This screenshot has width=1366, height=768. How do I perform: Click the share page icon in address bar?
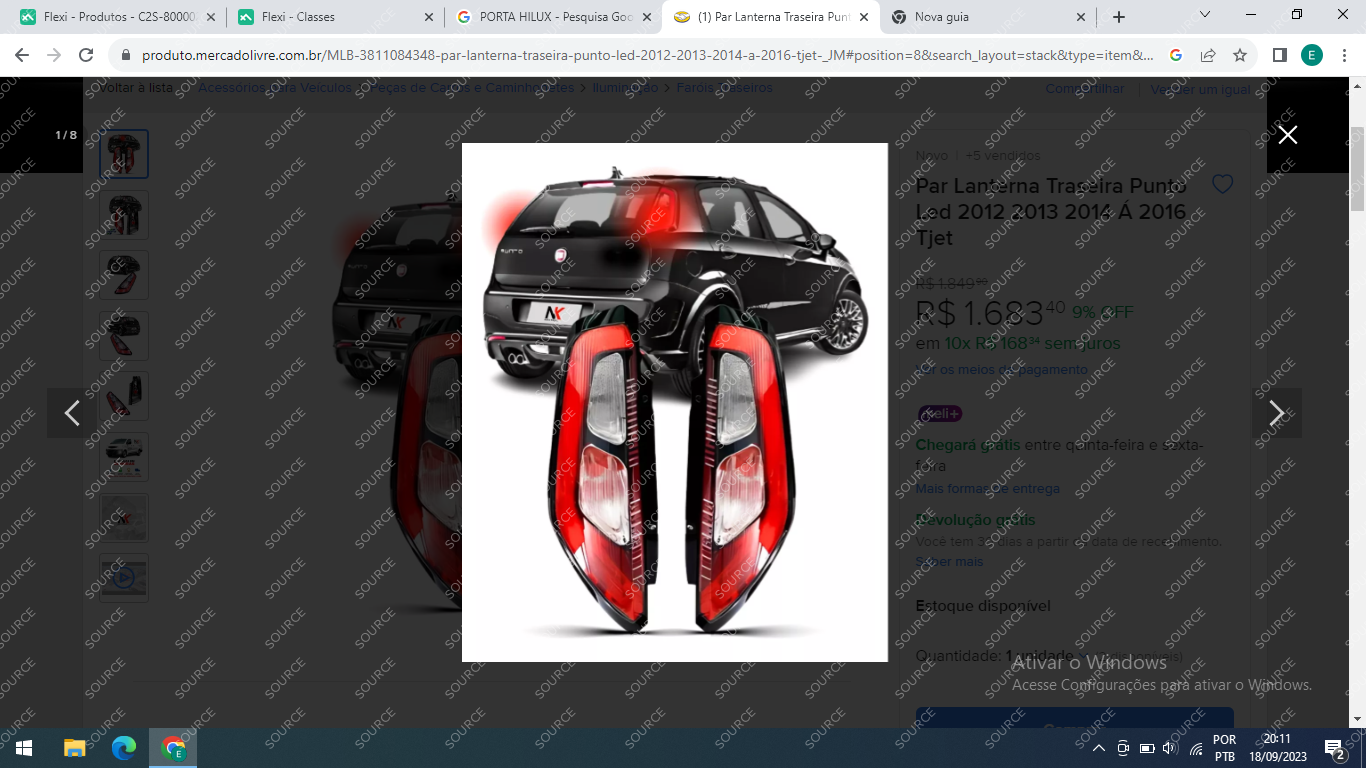click(1208, 55)
